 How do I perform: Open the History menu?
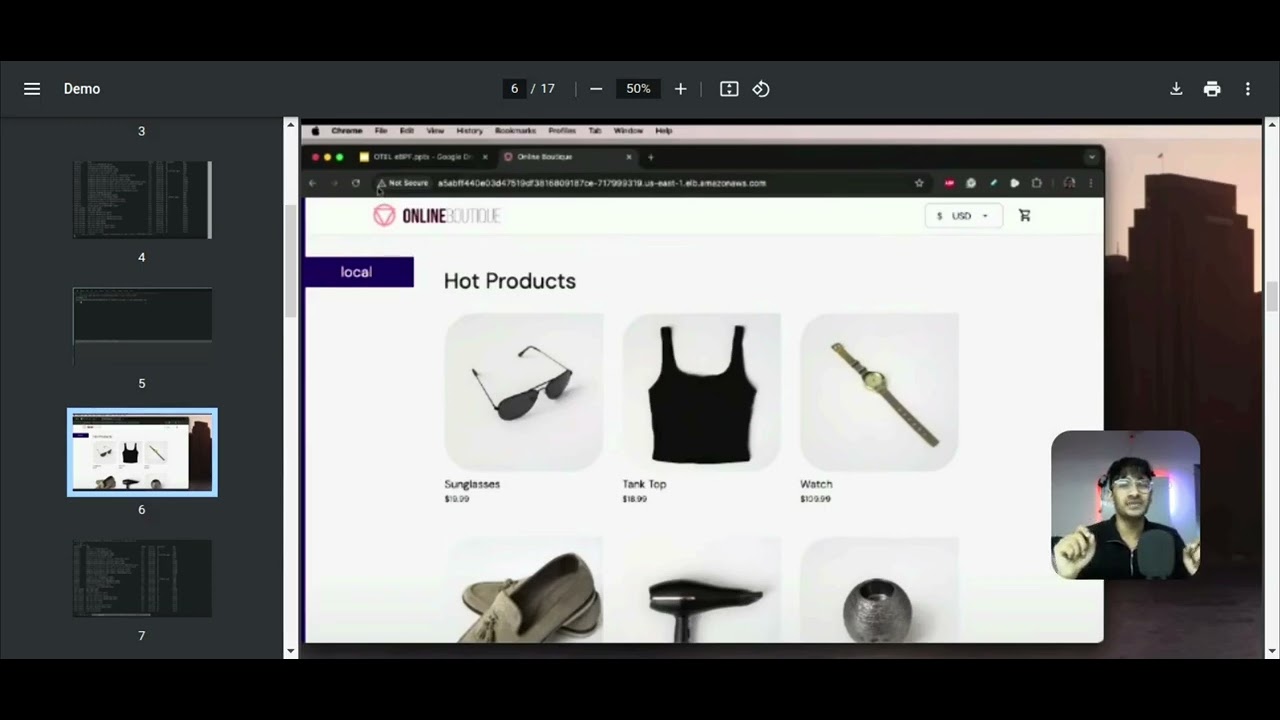469,131
